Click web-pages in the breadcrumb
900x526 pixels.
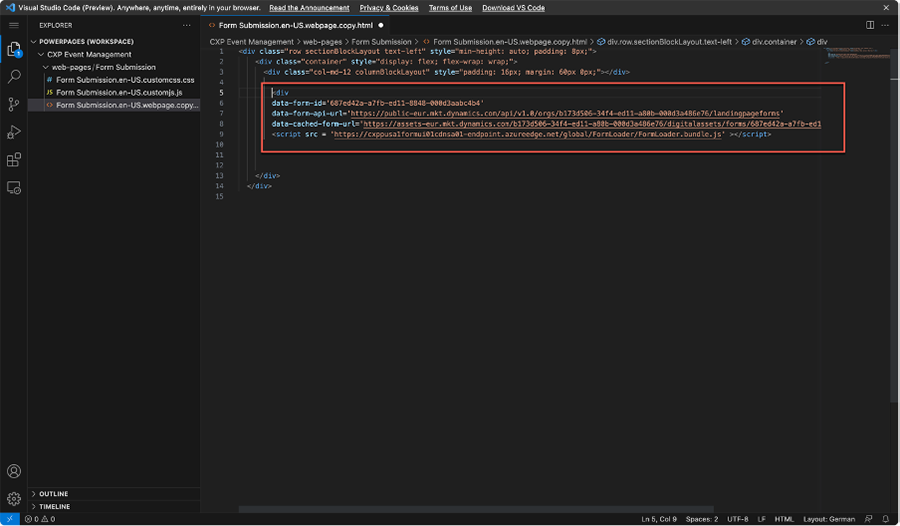(322, 42)
